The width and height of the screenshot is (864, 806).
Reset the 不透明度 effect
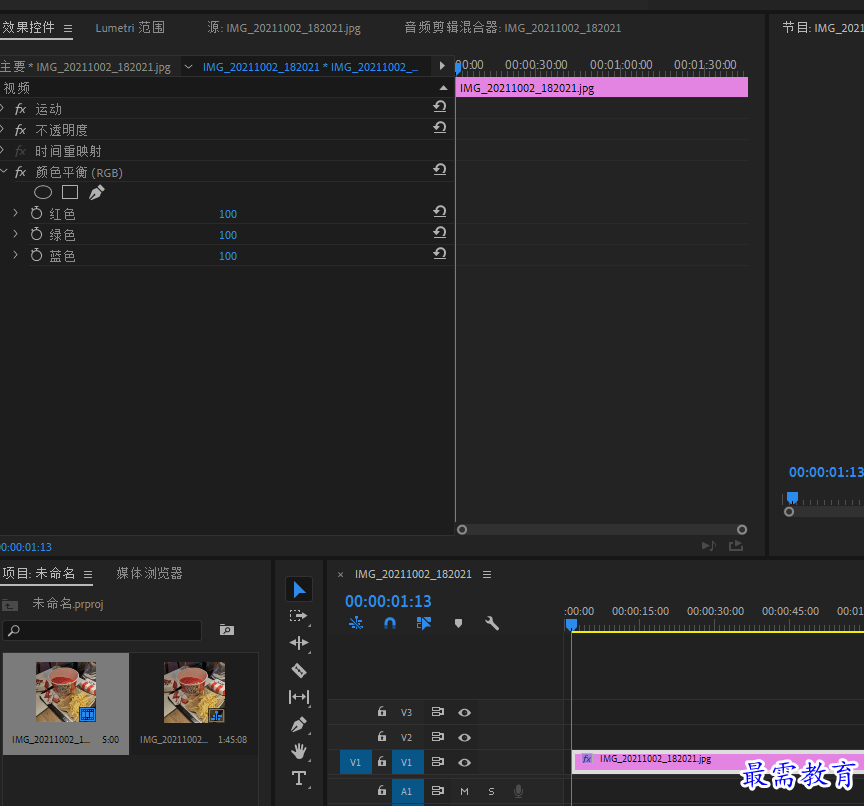(440, 127)
